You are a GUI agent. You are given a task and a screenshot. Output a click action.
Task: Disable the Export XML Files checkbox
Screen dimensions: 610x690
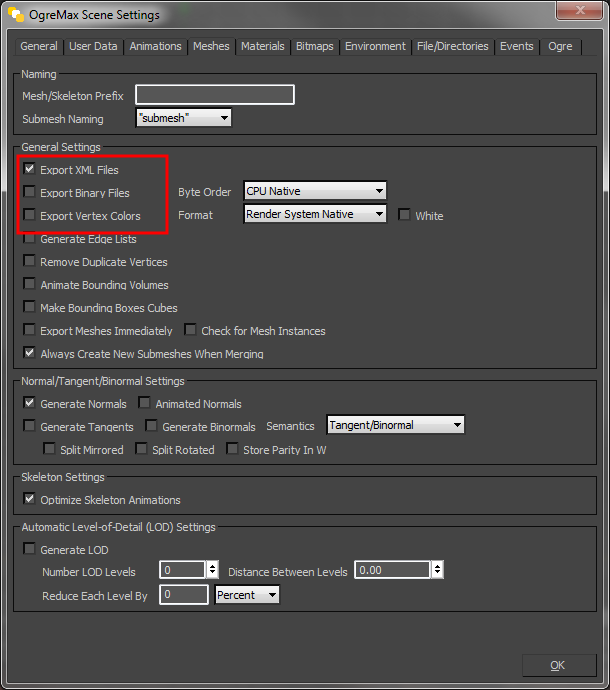point(30,170)
